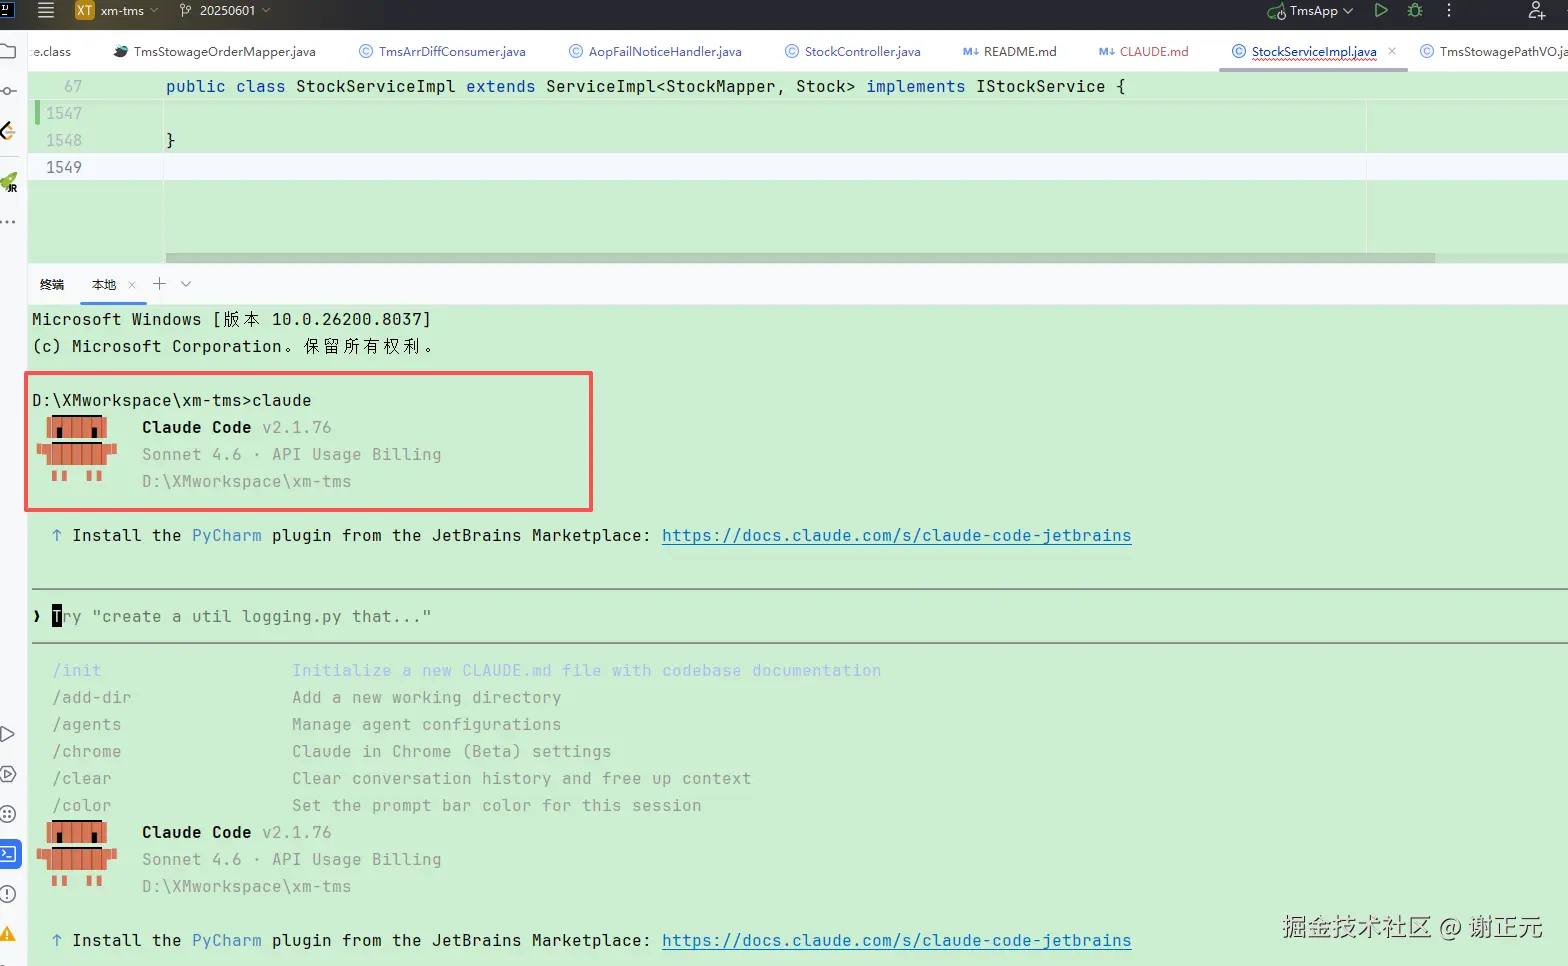
Task: Expand the terminal tab options chevron
Action: point(186,284)
